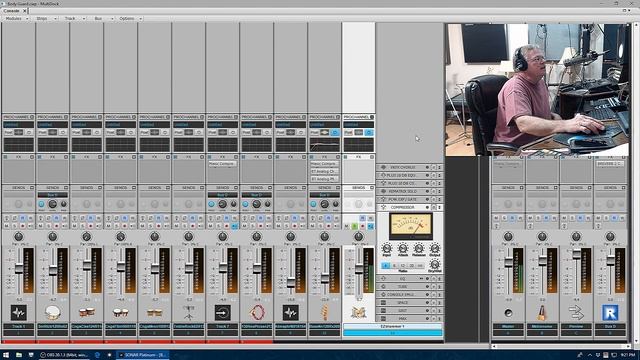The width and height of the screenshot is (640, 360).
Task: Toggle the green solo button on EZdrummer strip
Action: [354, 226]
